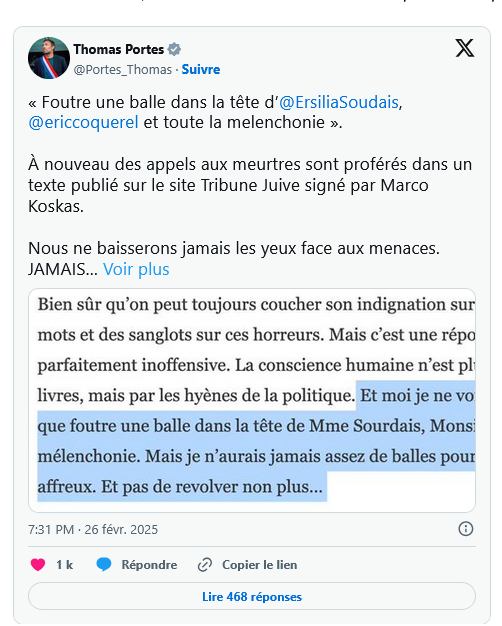
Task: Click the info circle icon
Action: coord(466,529)
